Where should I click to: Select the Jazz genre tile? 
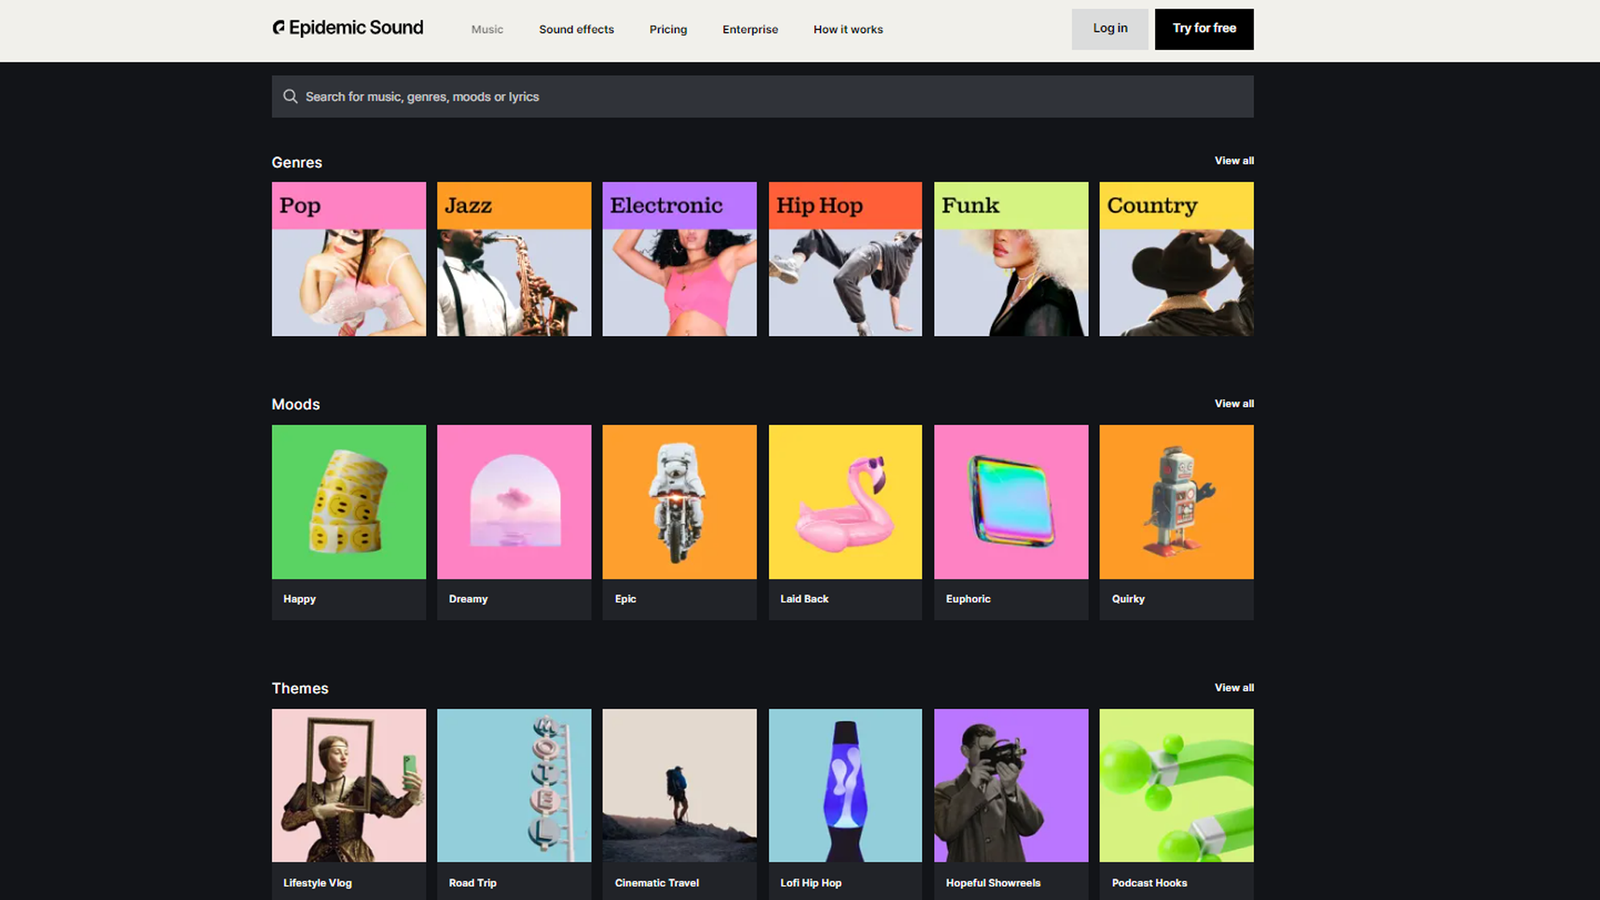click(514, 259)
